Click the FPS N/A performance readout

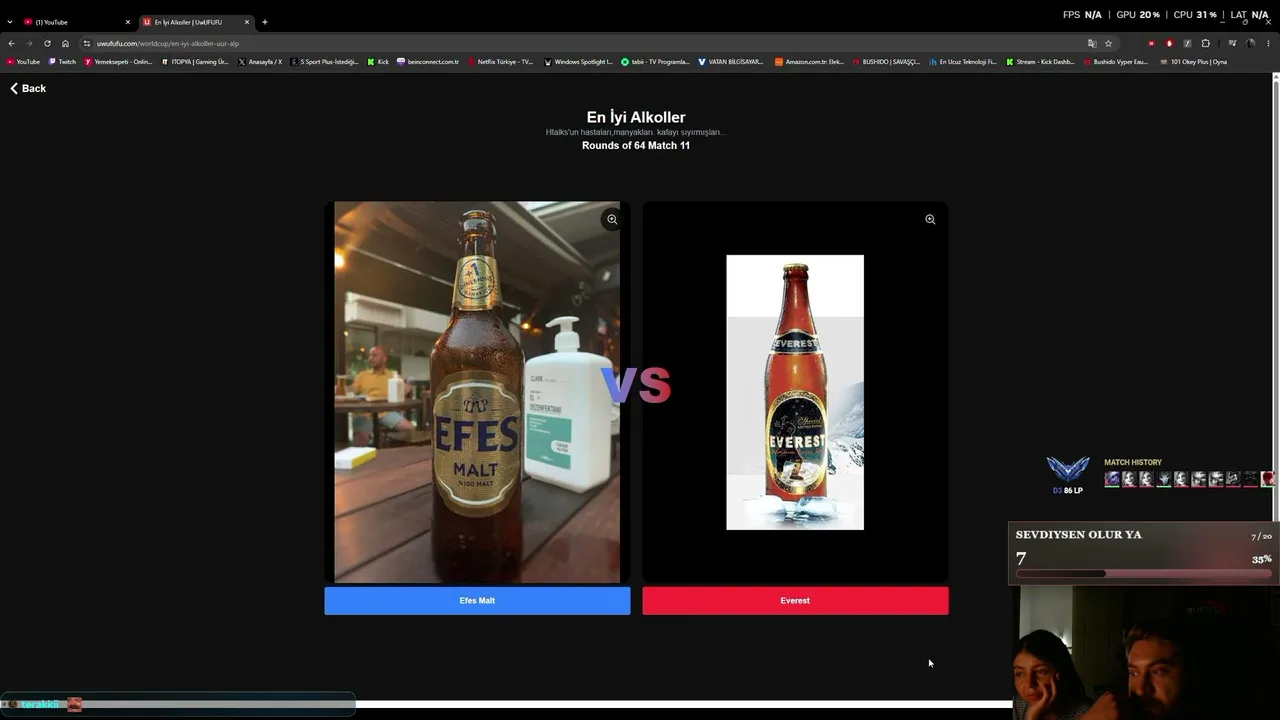click(x=1082, y=15)
